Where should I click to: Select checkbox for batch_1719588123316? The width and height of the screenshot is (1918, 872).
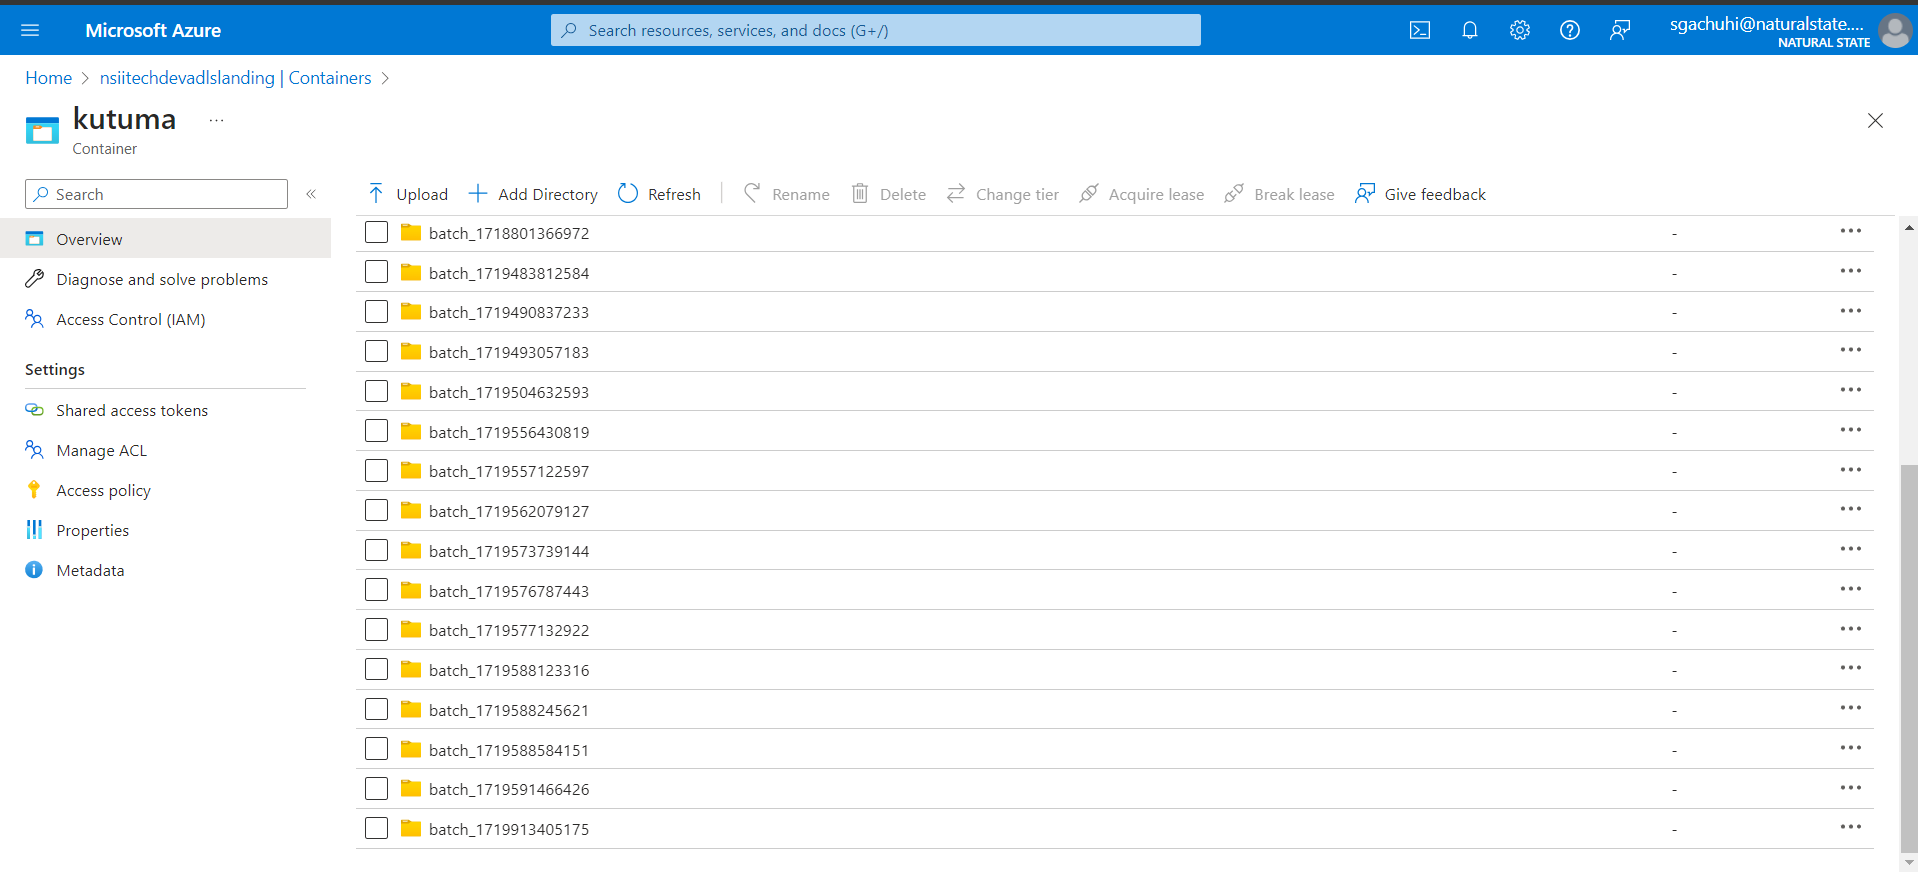coord(376,669)
